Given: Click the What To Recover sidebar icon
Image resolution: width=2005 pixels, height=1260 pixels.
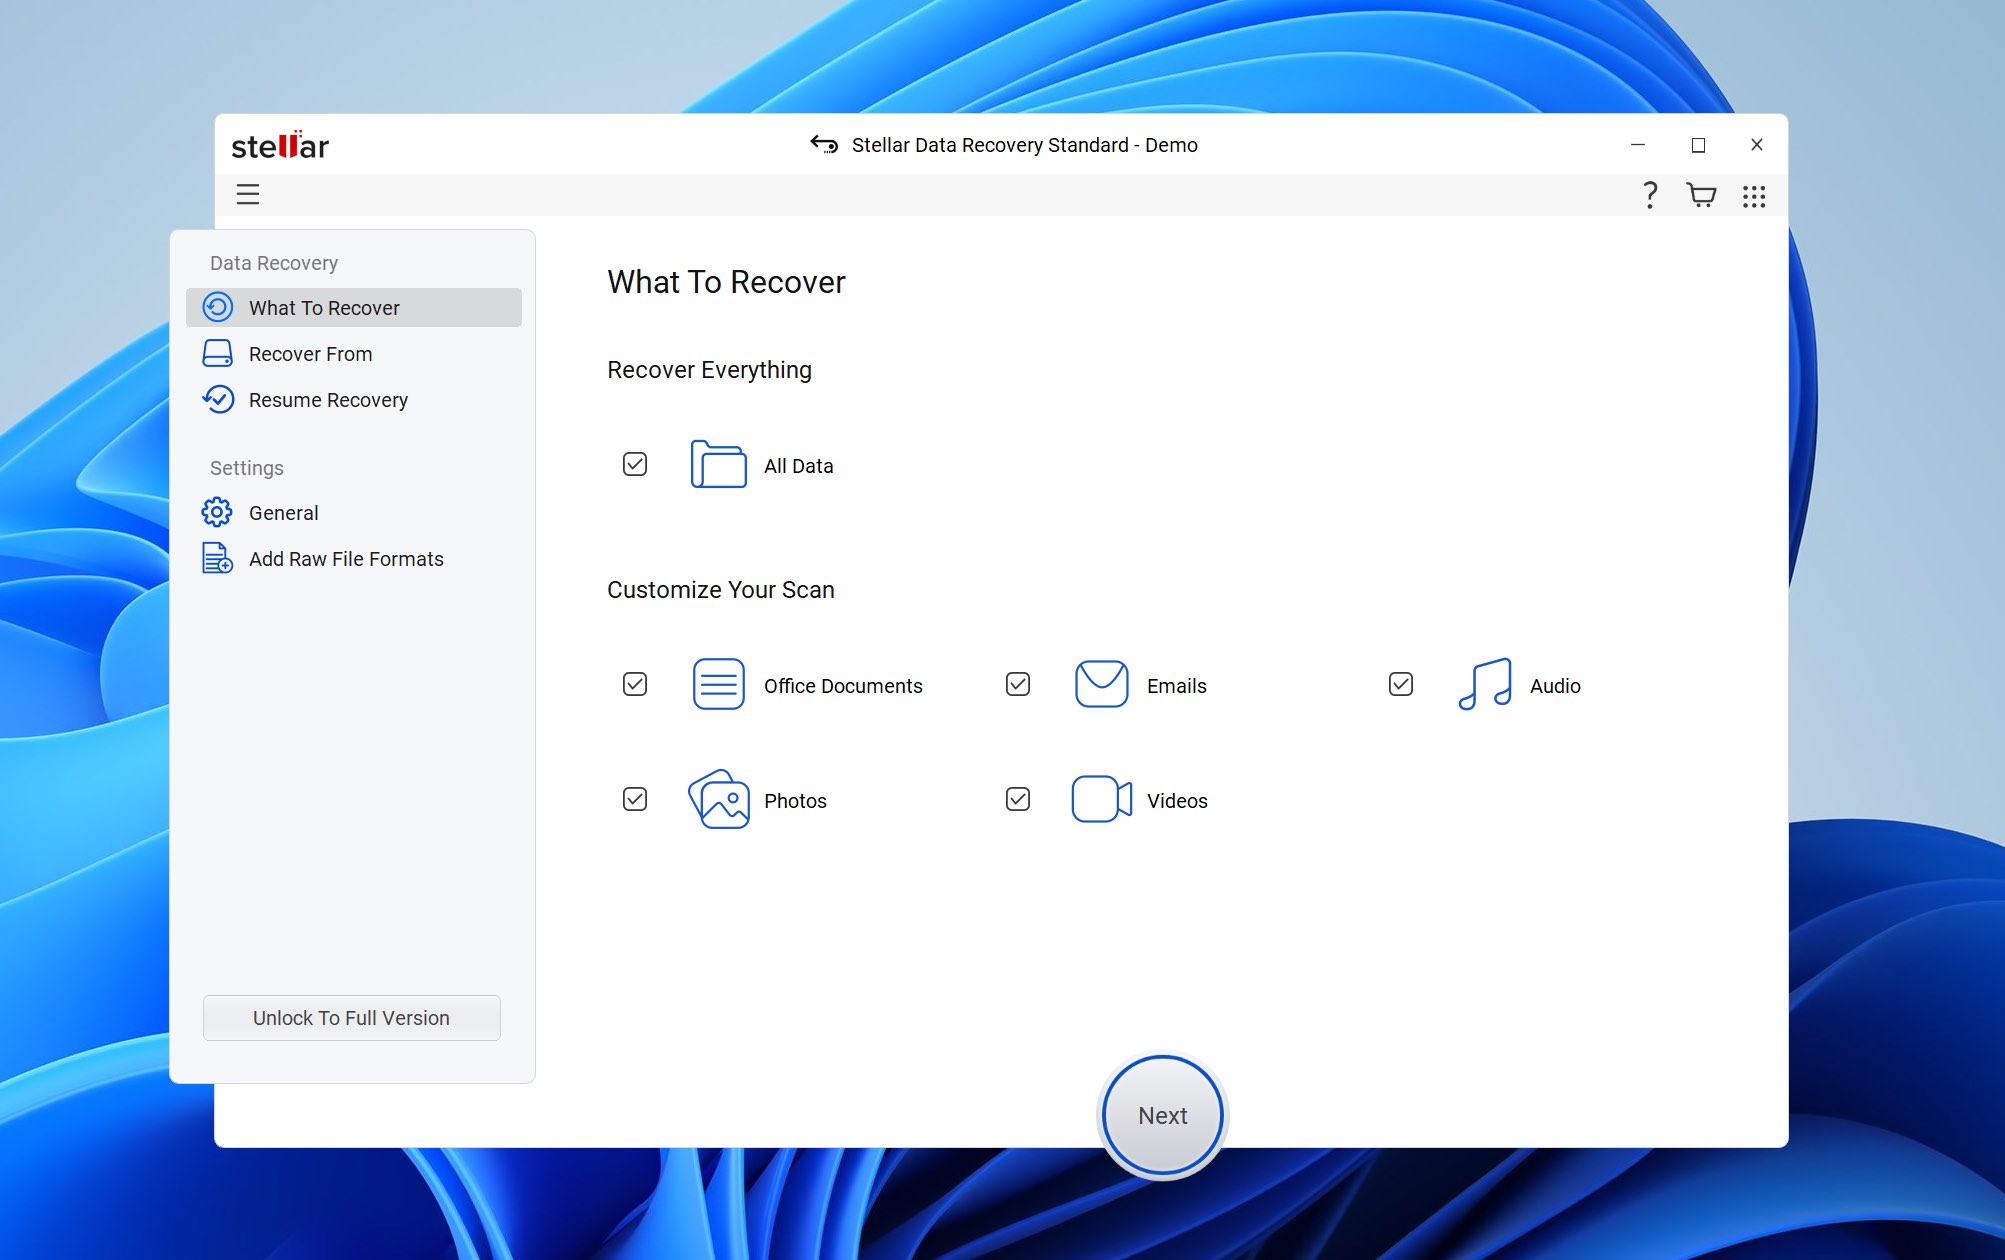Looking at the screenshot, I should (217, 307).
